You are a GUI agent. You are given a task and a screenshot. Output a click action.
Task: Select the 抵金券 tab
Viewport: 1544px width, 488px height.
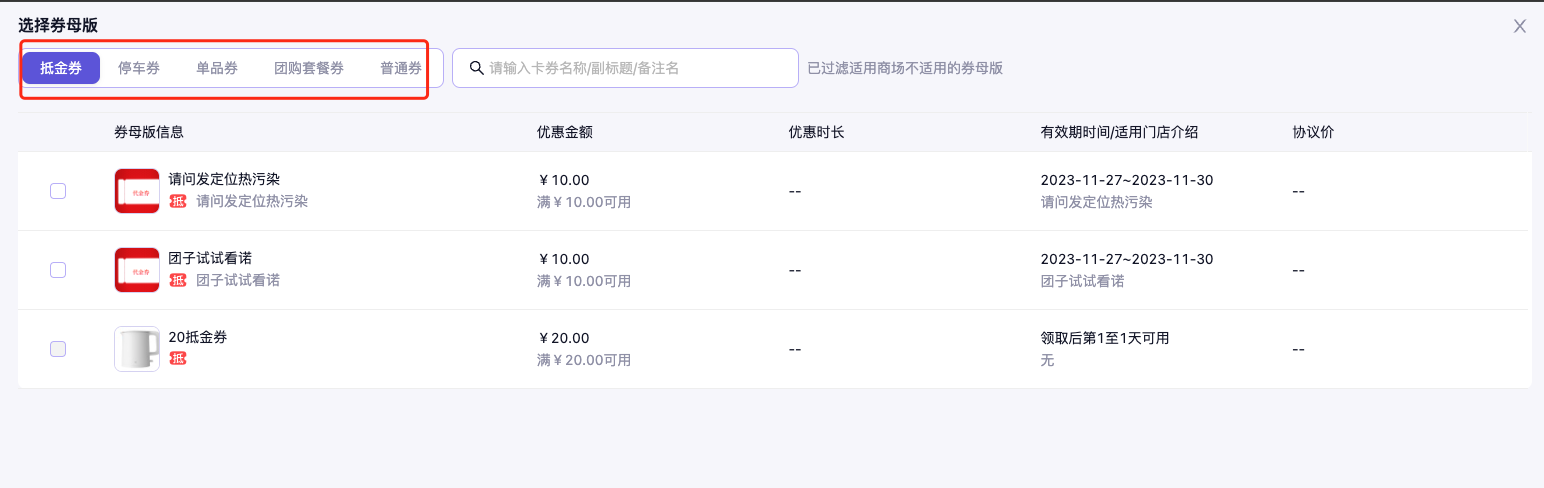[61, 69]
